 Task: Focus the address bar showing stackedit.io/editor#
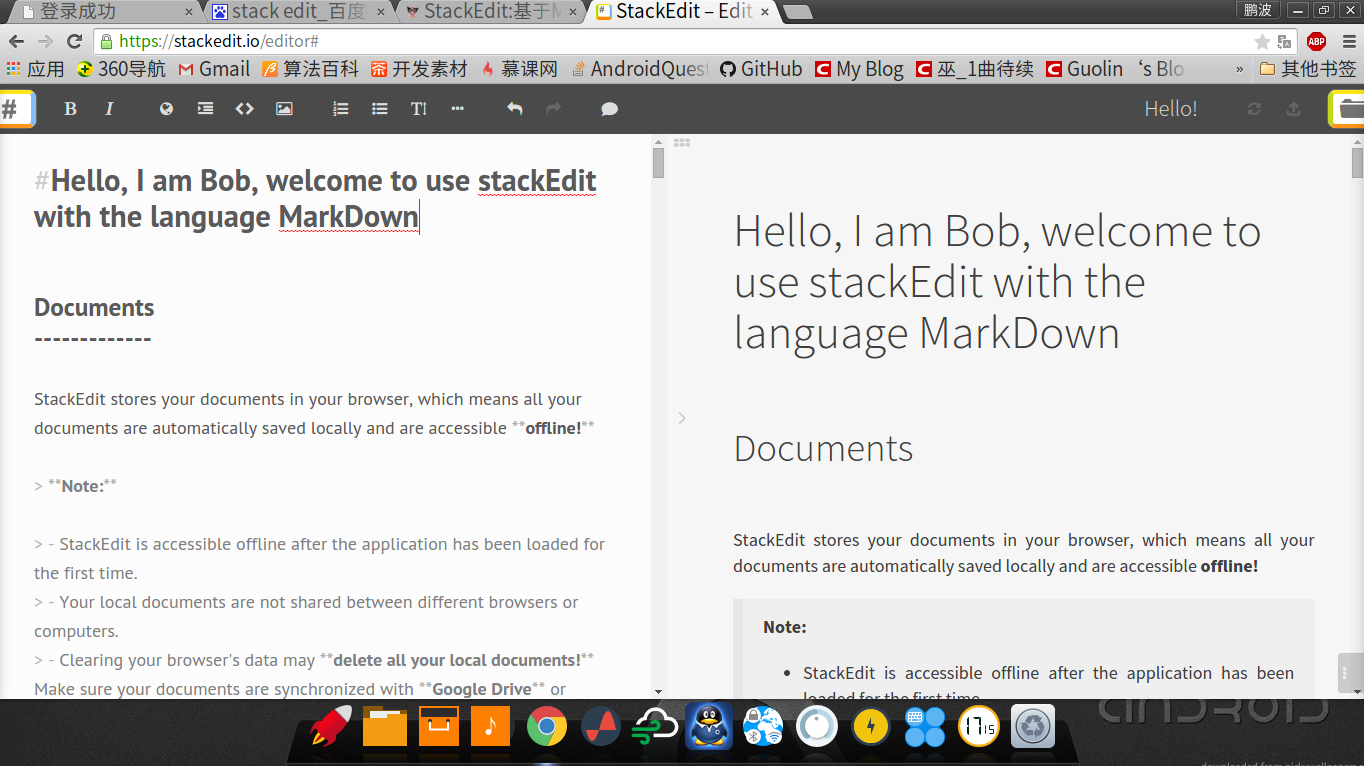(695, 41)
